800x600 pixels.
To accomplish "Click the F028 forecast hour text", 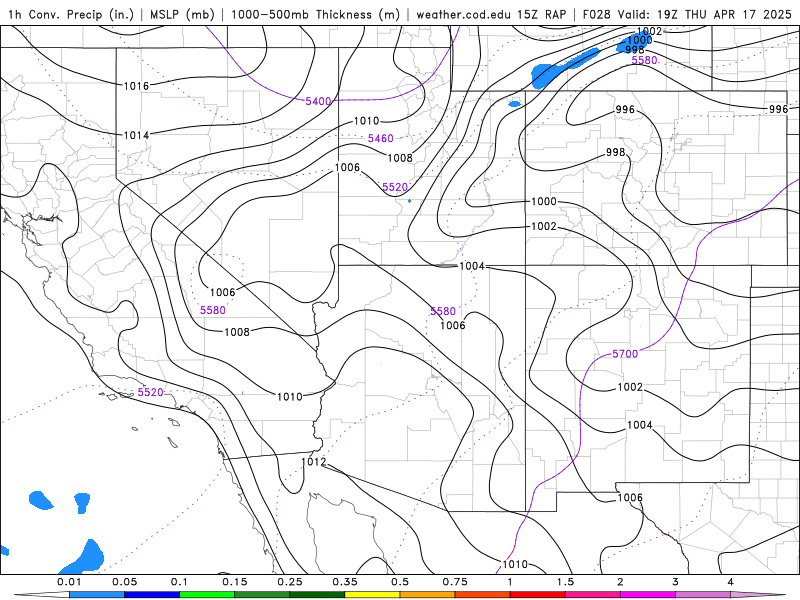I will pos(597,14).
